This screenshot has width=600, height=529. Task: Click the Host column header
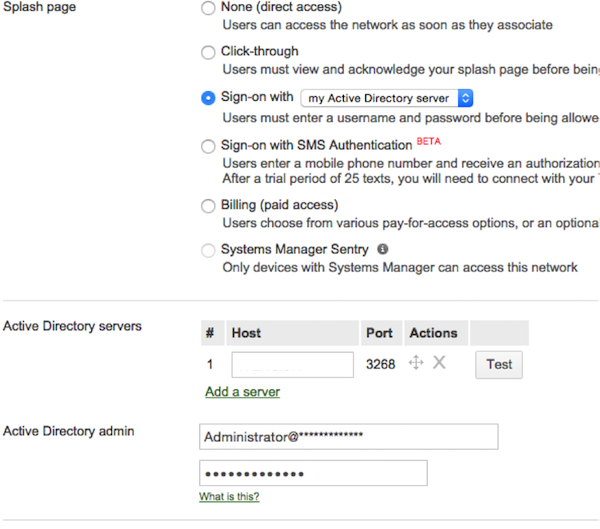tap(246, 333)
